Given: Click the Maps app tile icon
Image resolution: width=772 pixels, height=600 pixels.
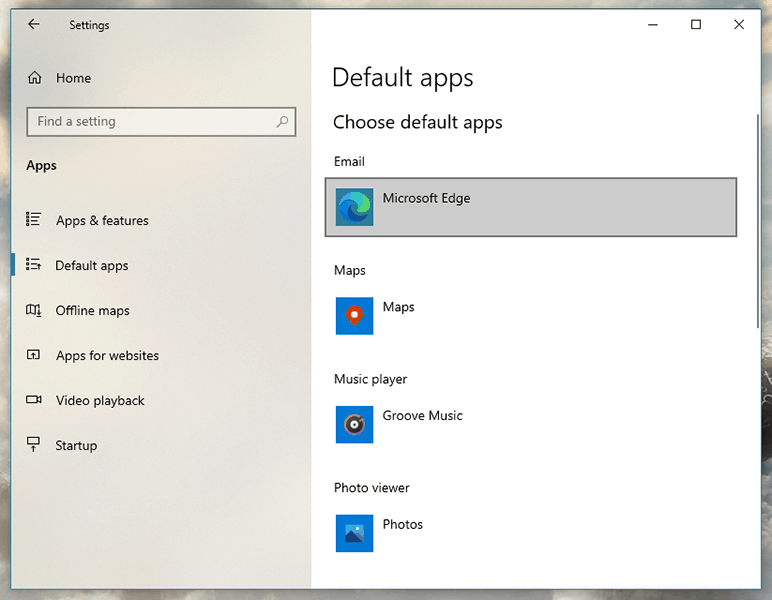Looking at the screenshot, I should [354, 316].
